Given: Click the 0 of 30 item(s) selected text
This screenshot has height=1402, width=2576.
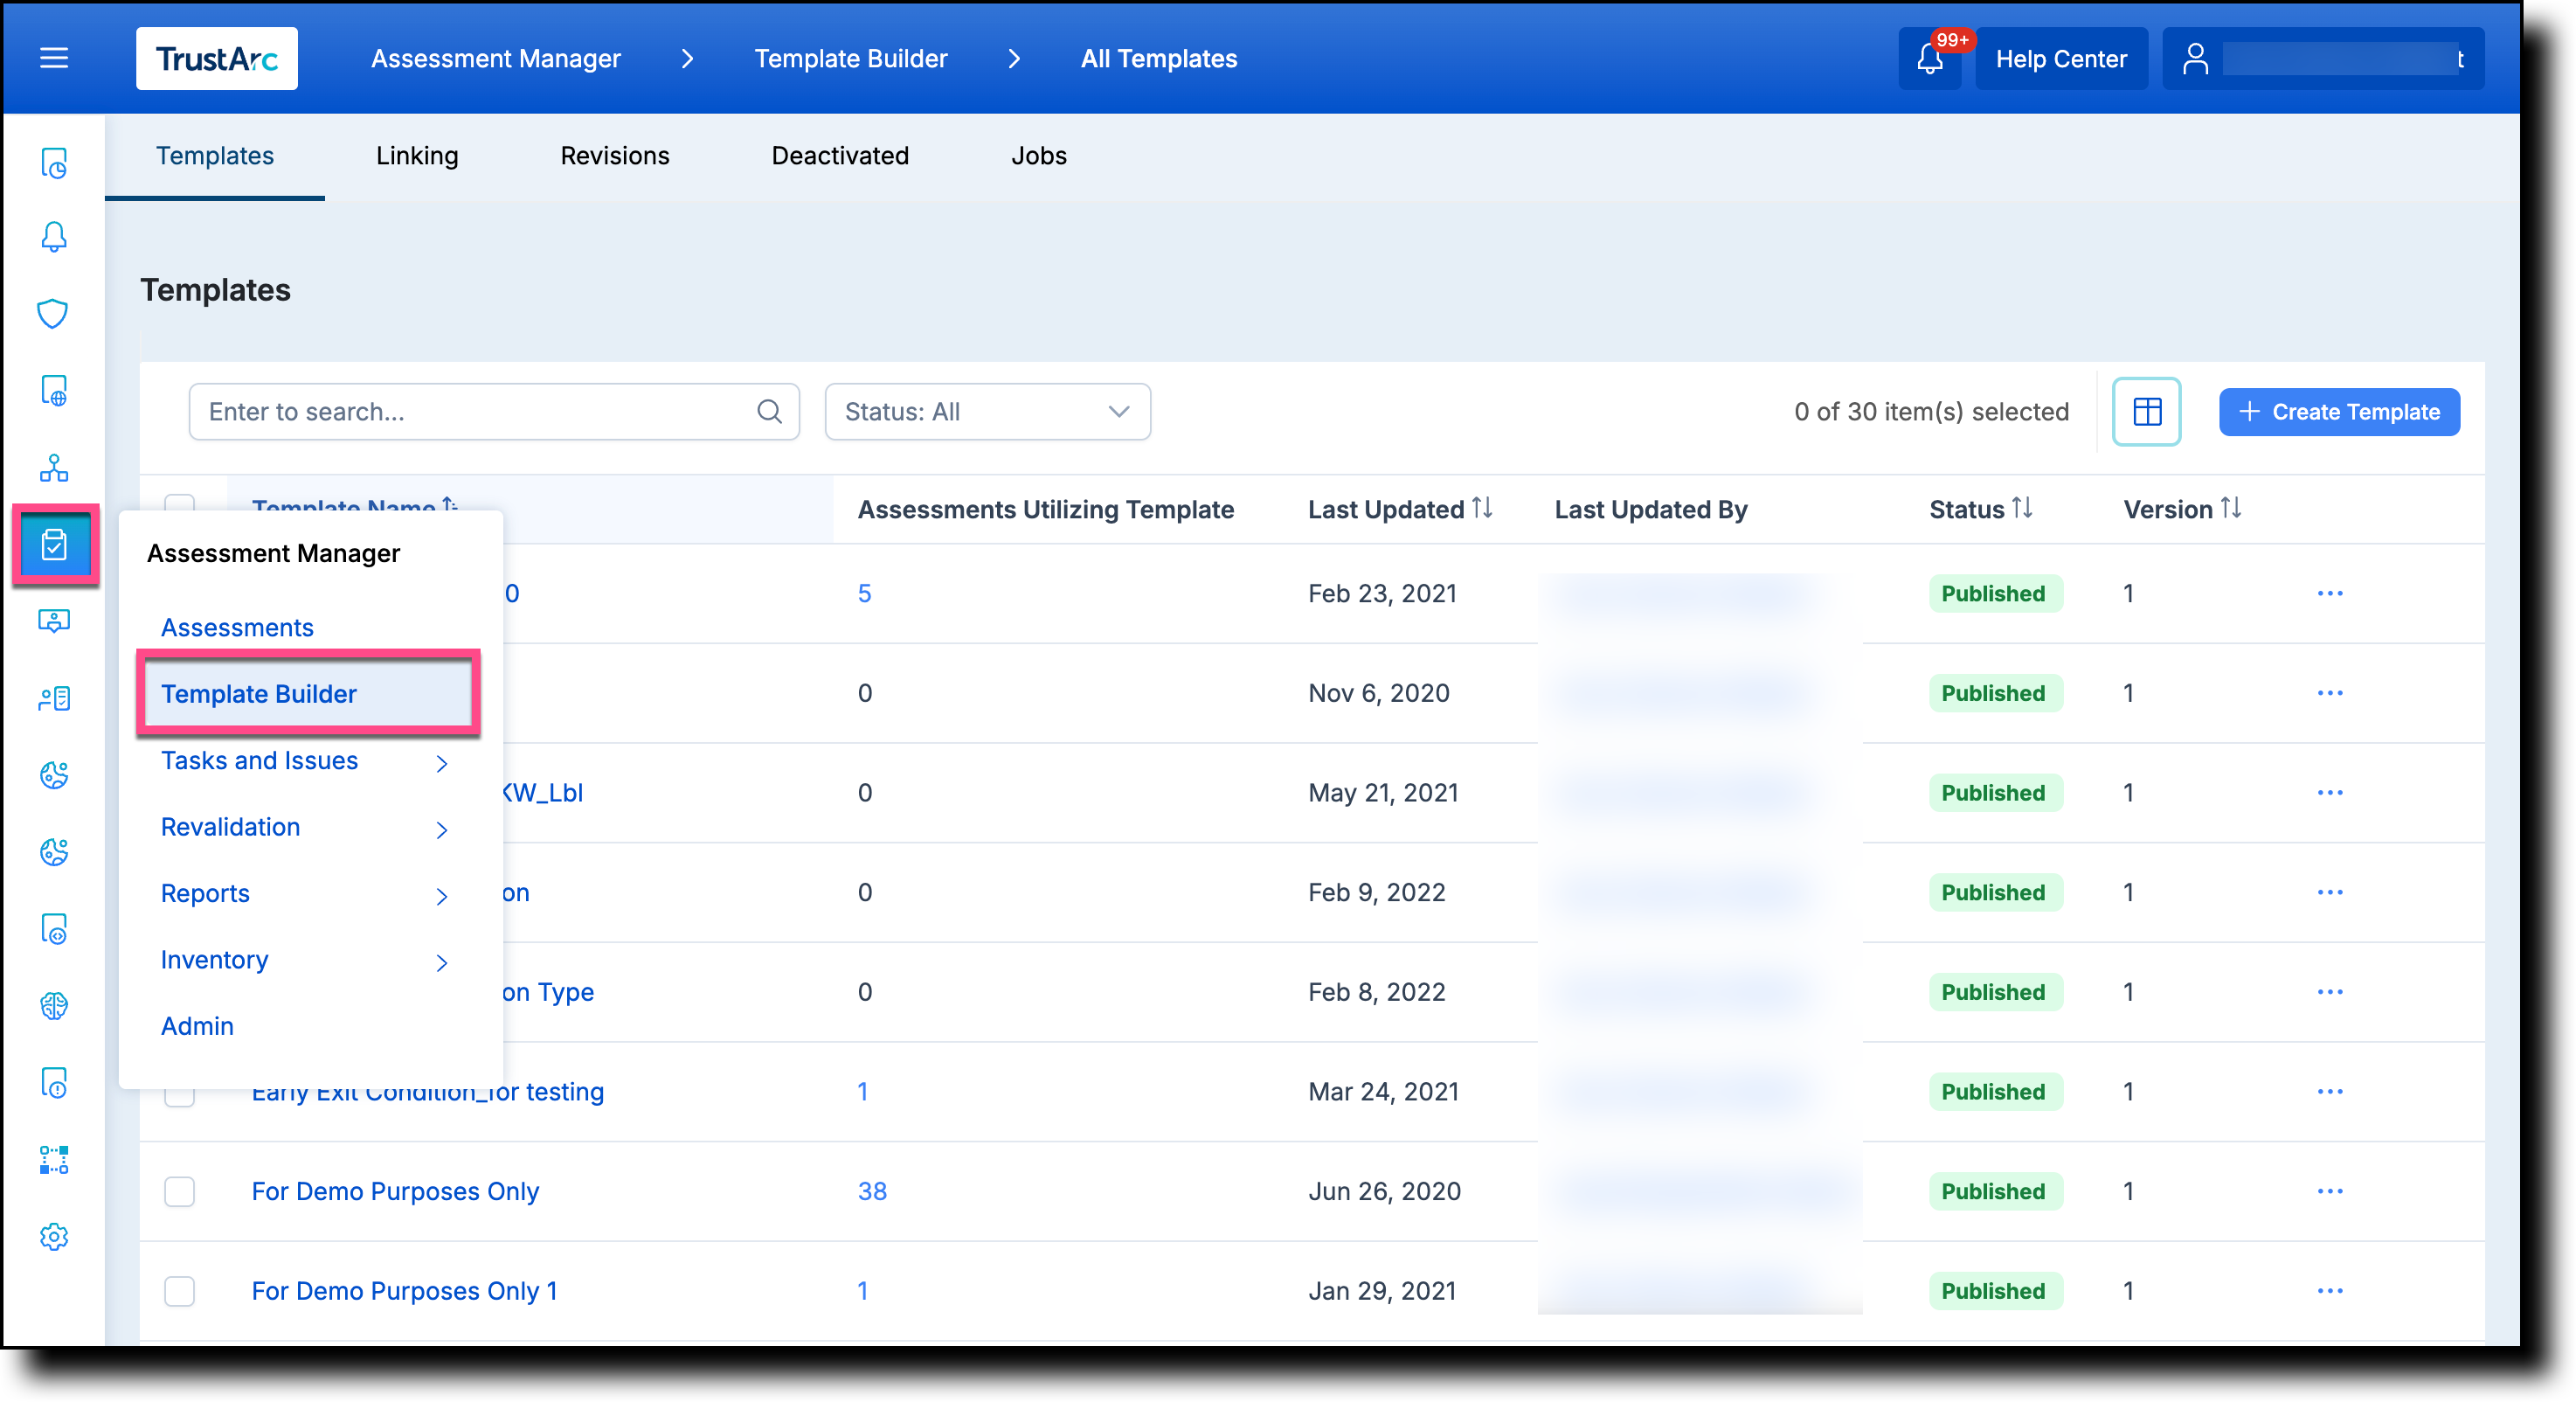Looking at the screenshot, I should [1931, 411].
